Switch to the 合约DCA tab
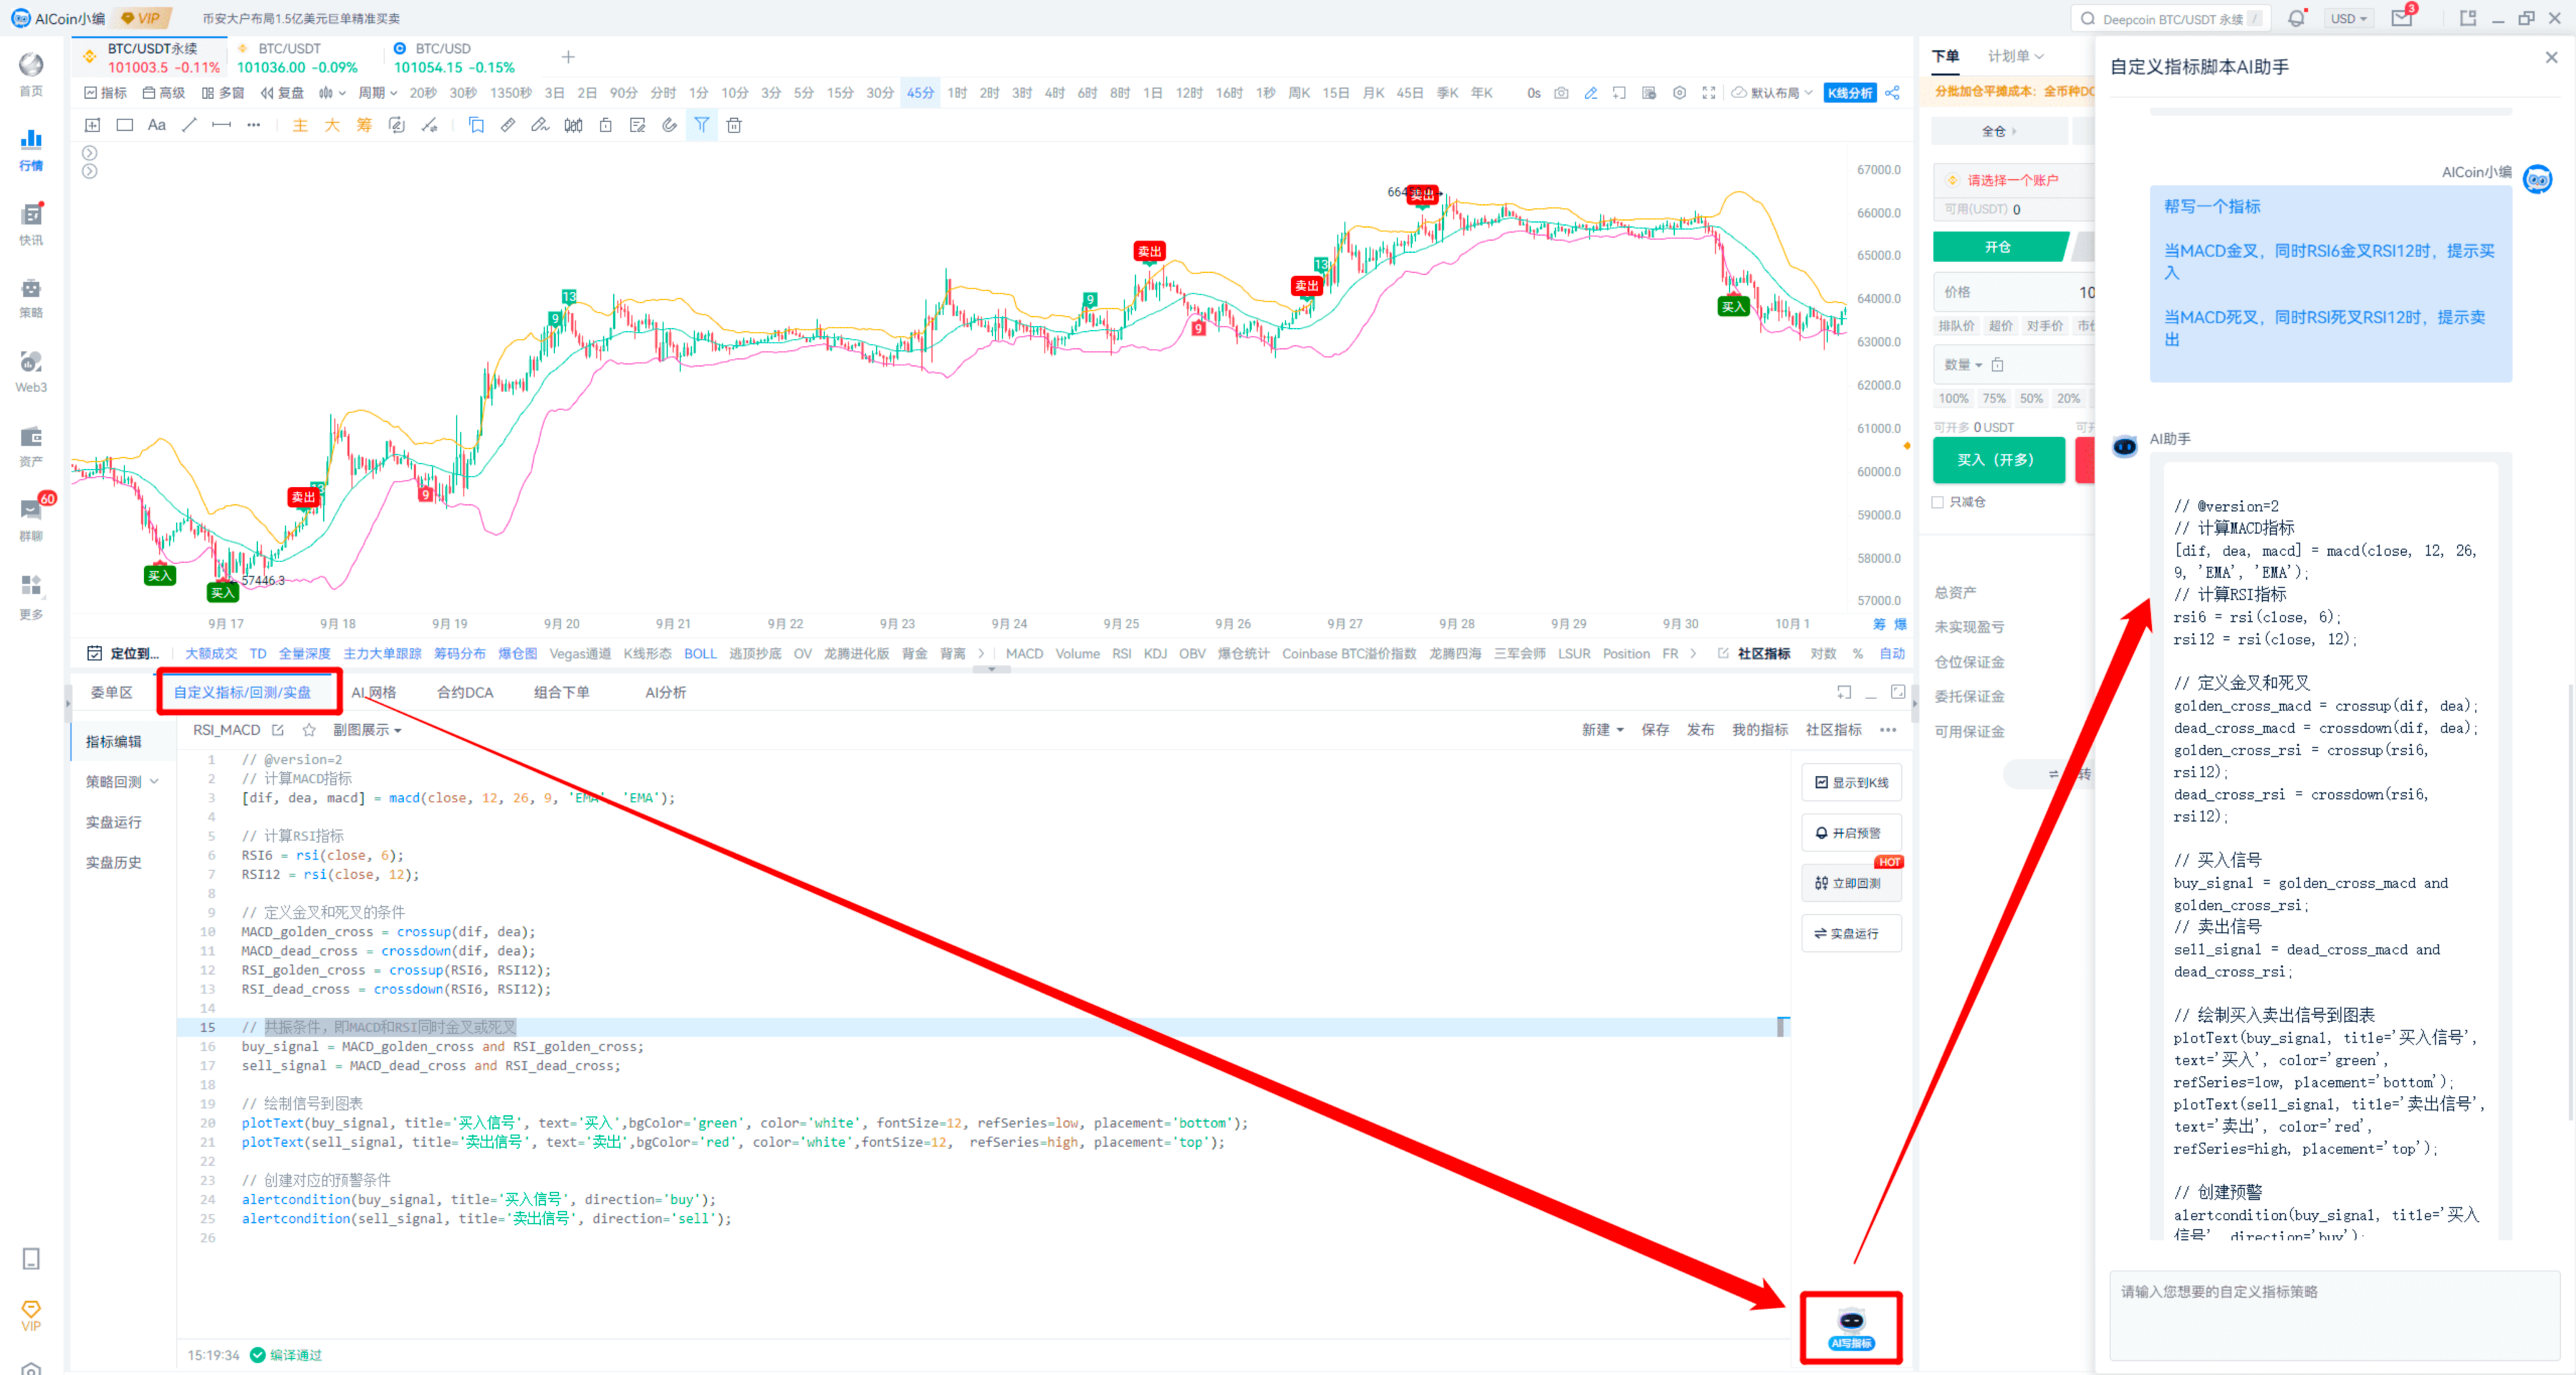This screenshot has width=2576, height=1375. click(x=465, y=692)
